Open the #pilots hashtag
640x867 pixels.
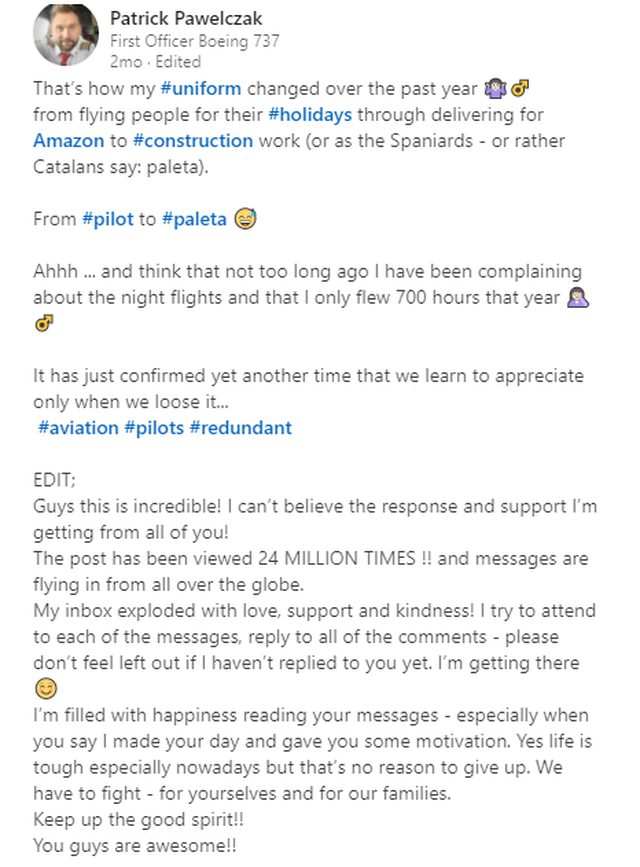coord(154,427)
